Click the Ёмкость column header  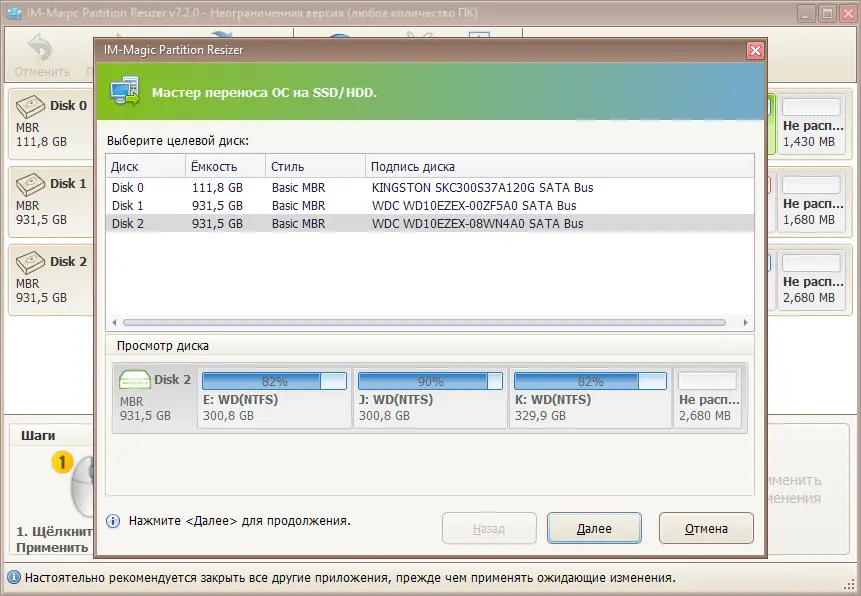coord(226,166)
